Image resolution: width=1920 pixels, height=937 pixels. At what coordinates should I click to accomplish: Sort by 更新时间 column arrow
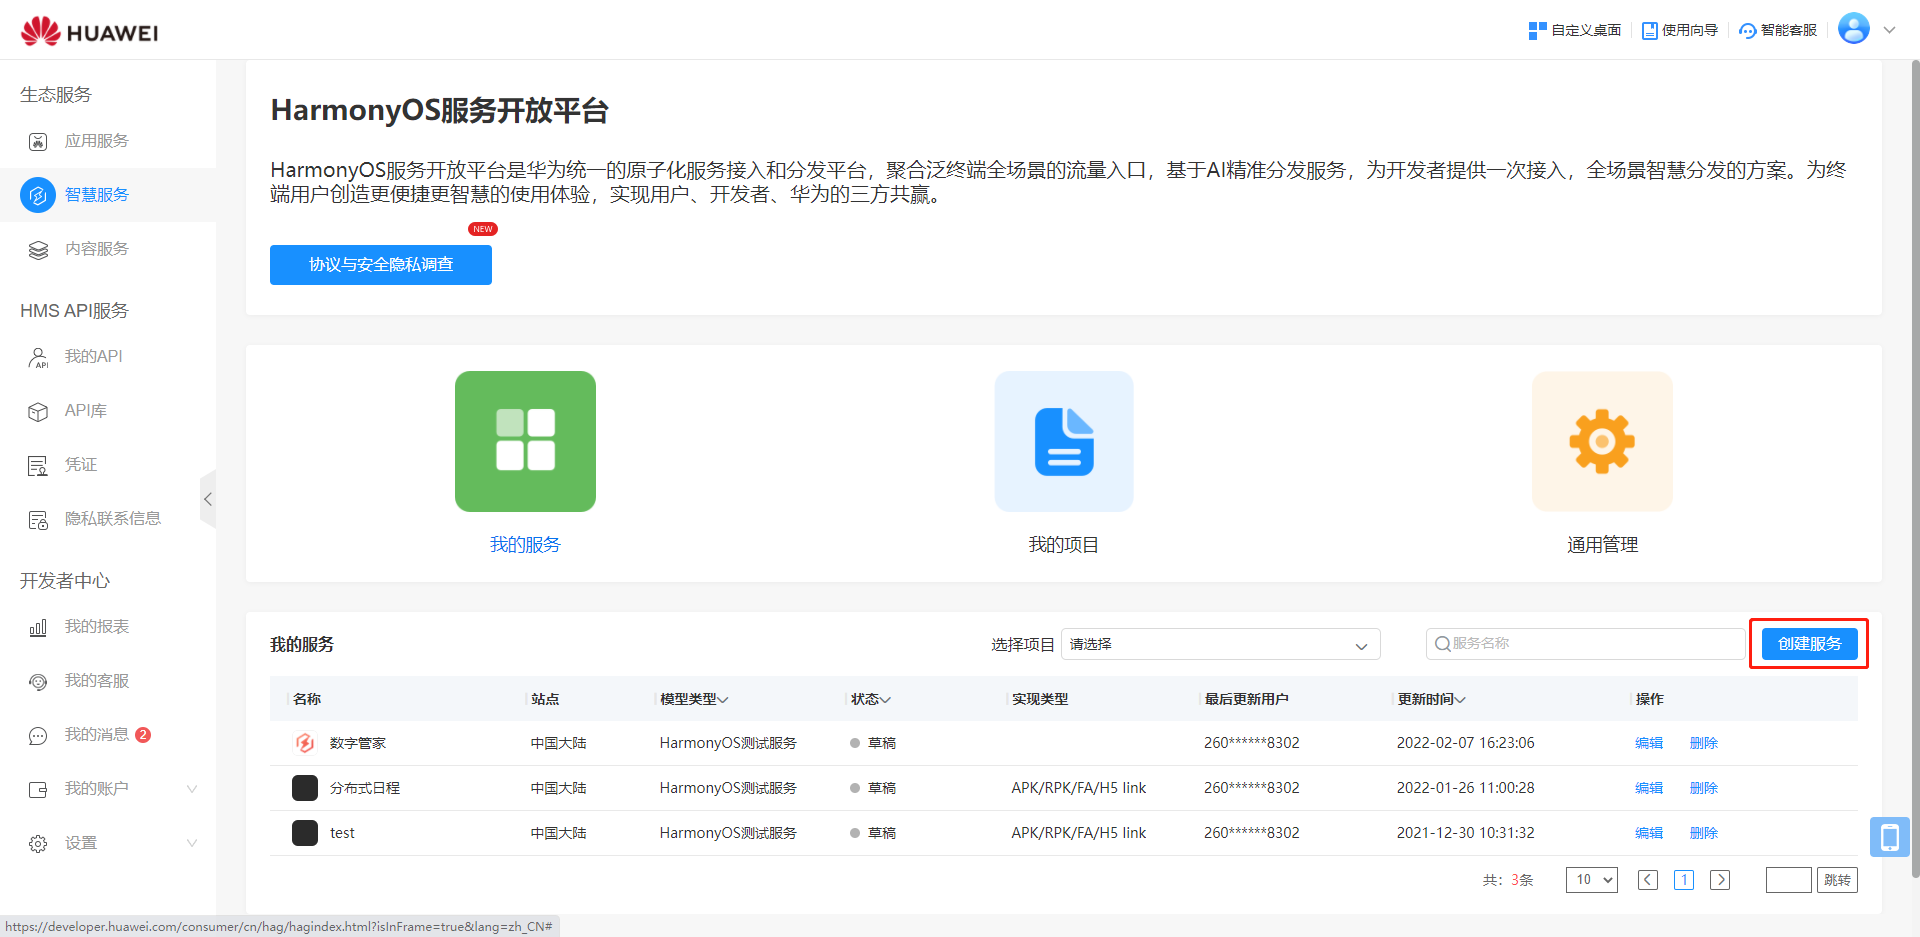click(1460, 700)
